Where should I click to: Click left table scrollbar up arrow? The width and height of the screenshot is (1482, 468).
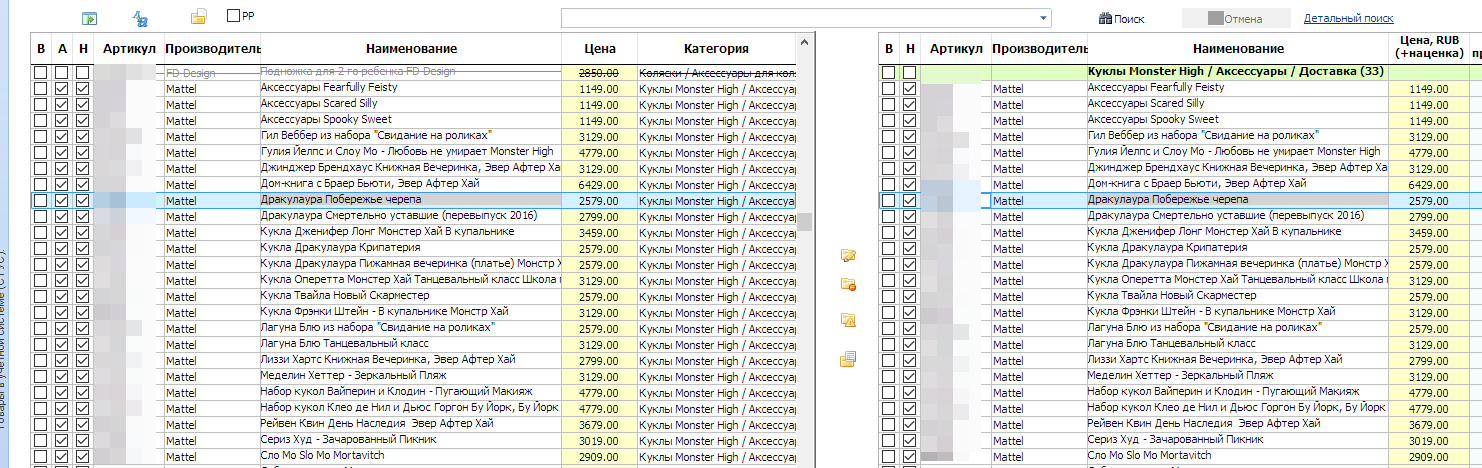coord(804,43)
